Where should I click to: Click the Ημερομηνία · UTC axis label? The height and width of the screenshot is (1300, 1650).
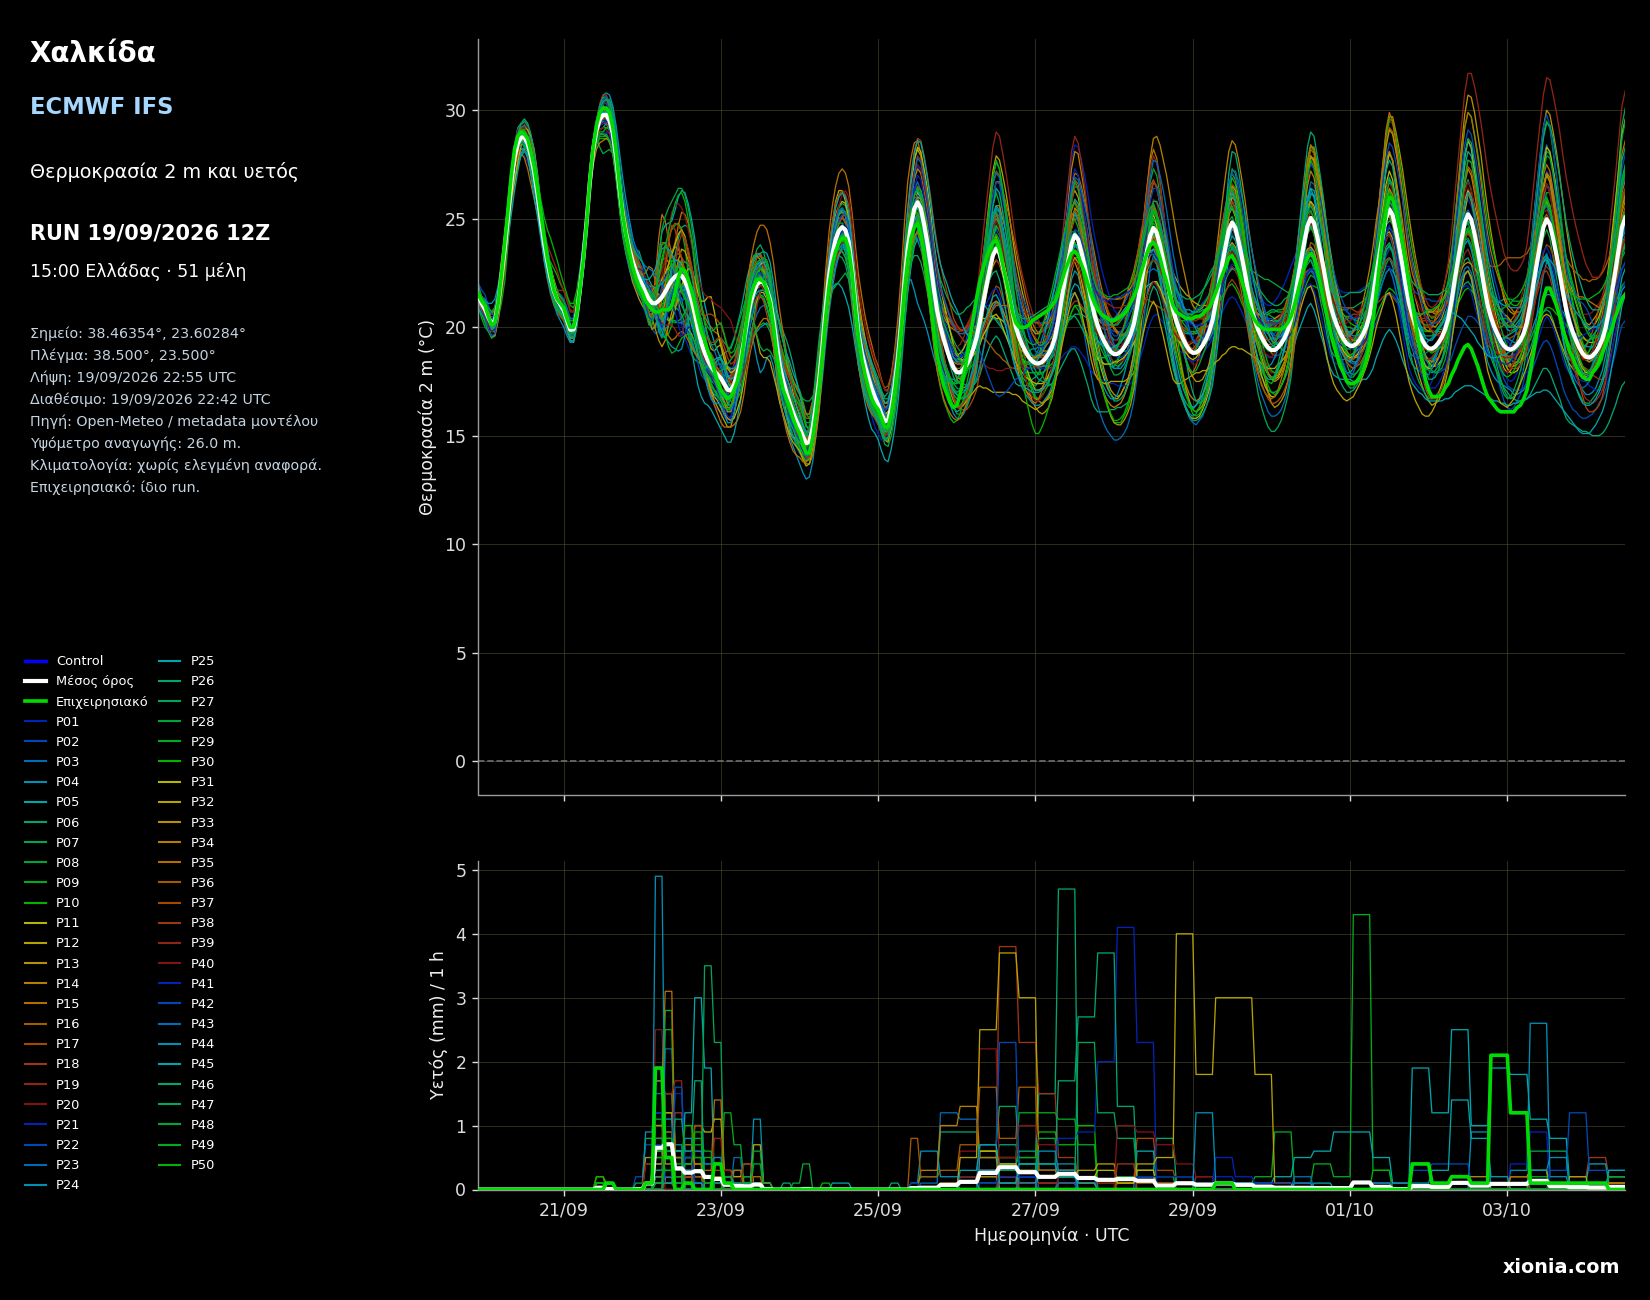coord(1052,1236)
